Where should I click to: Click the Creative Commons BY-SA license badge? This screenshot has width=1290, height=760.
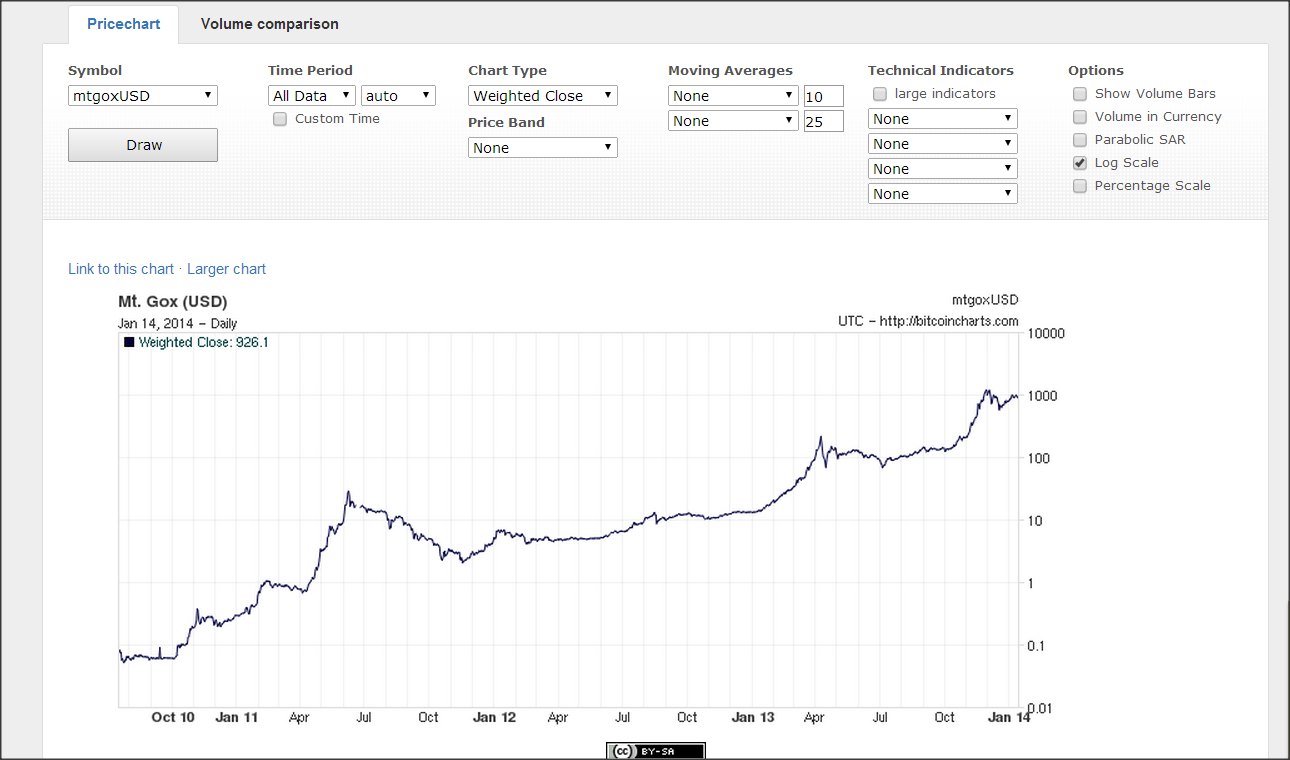point(656,751)
